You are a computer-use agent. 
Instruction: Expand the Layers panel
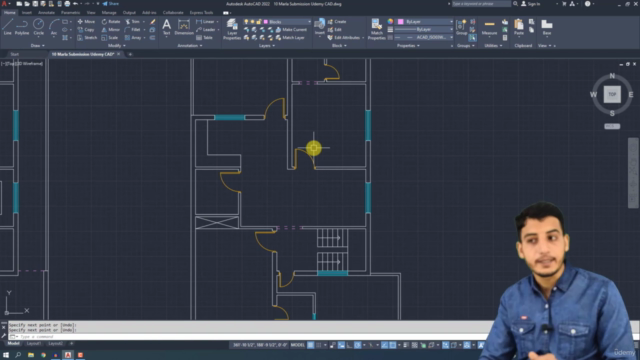click(267, 46)
